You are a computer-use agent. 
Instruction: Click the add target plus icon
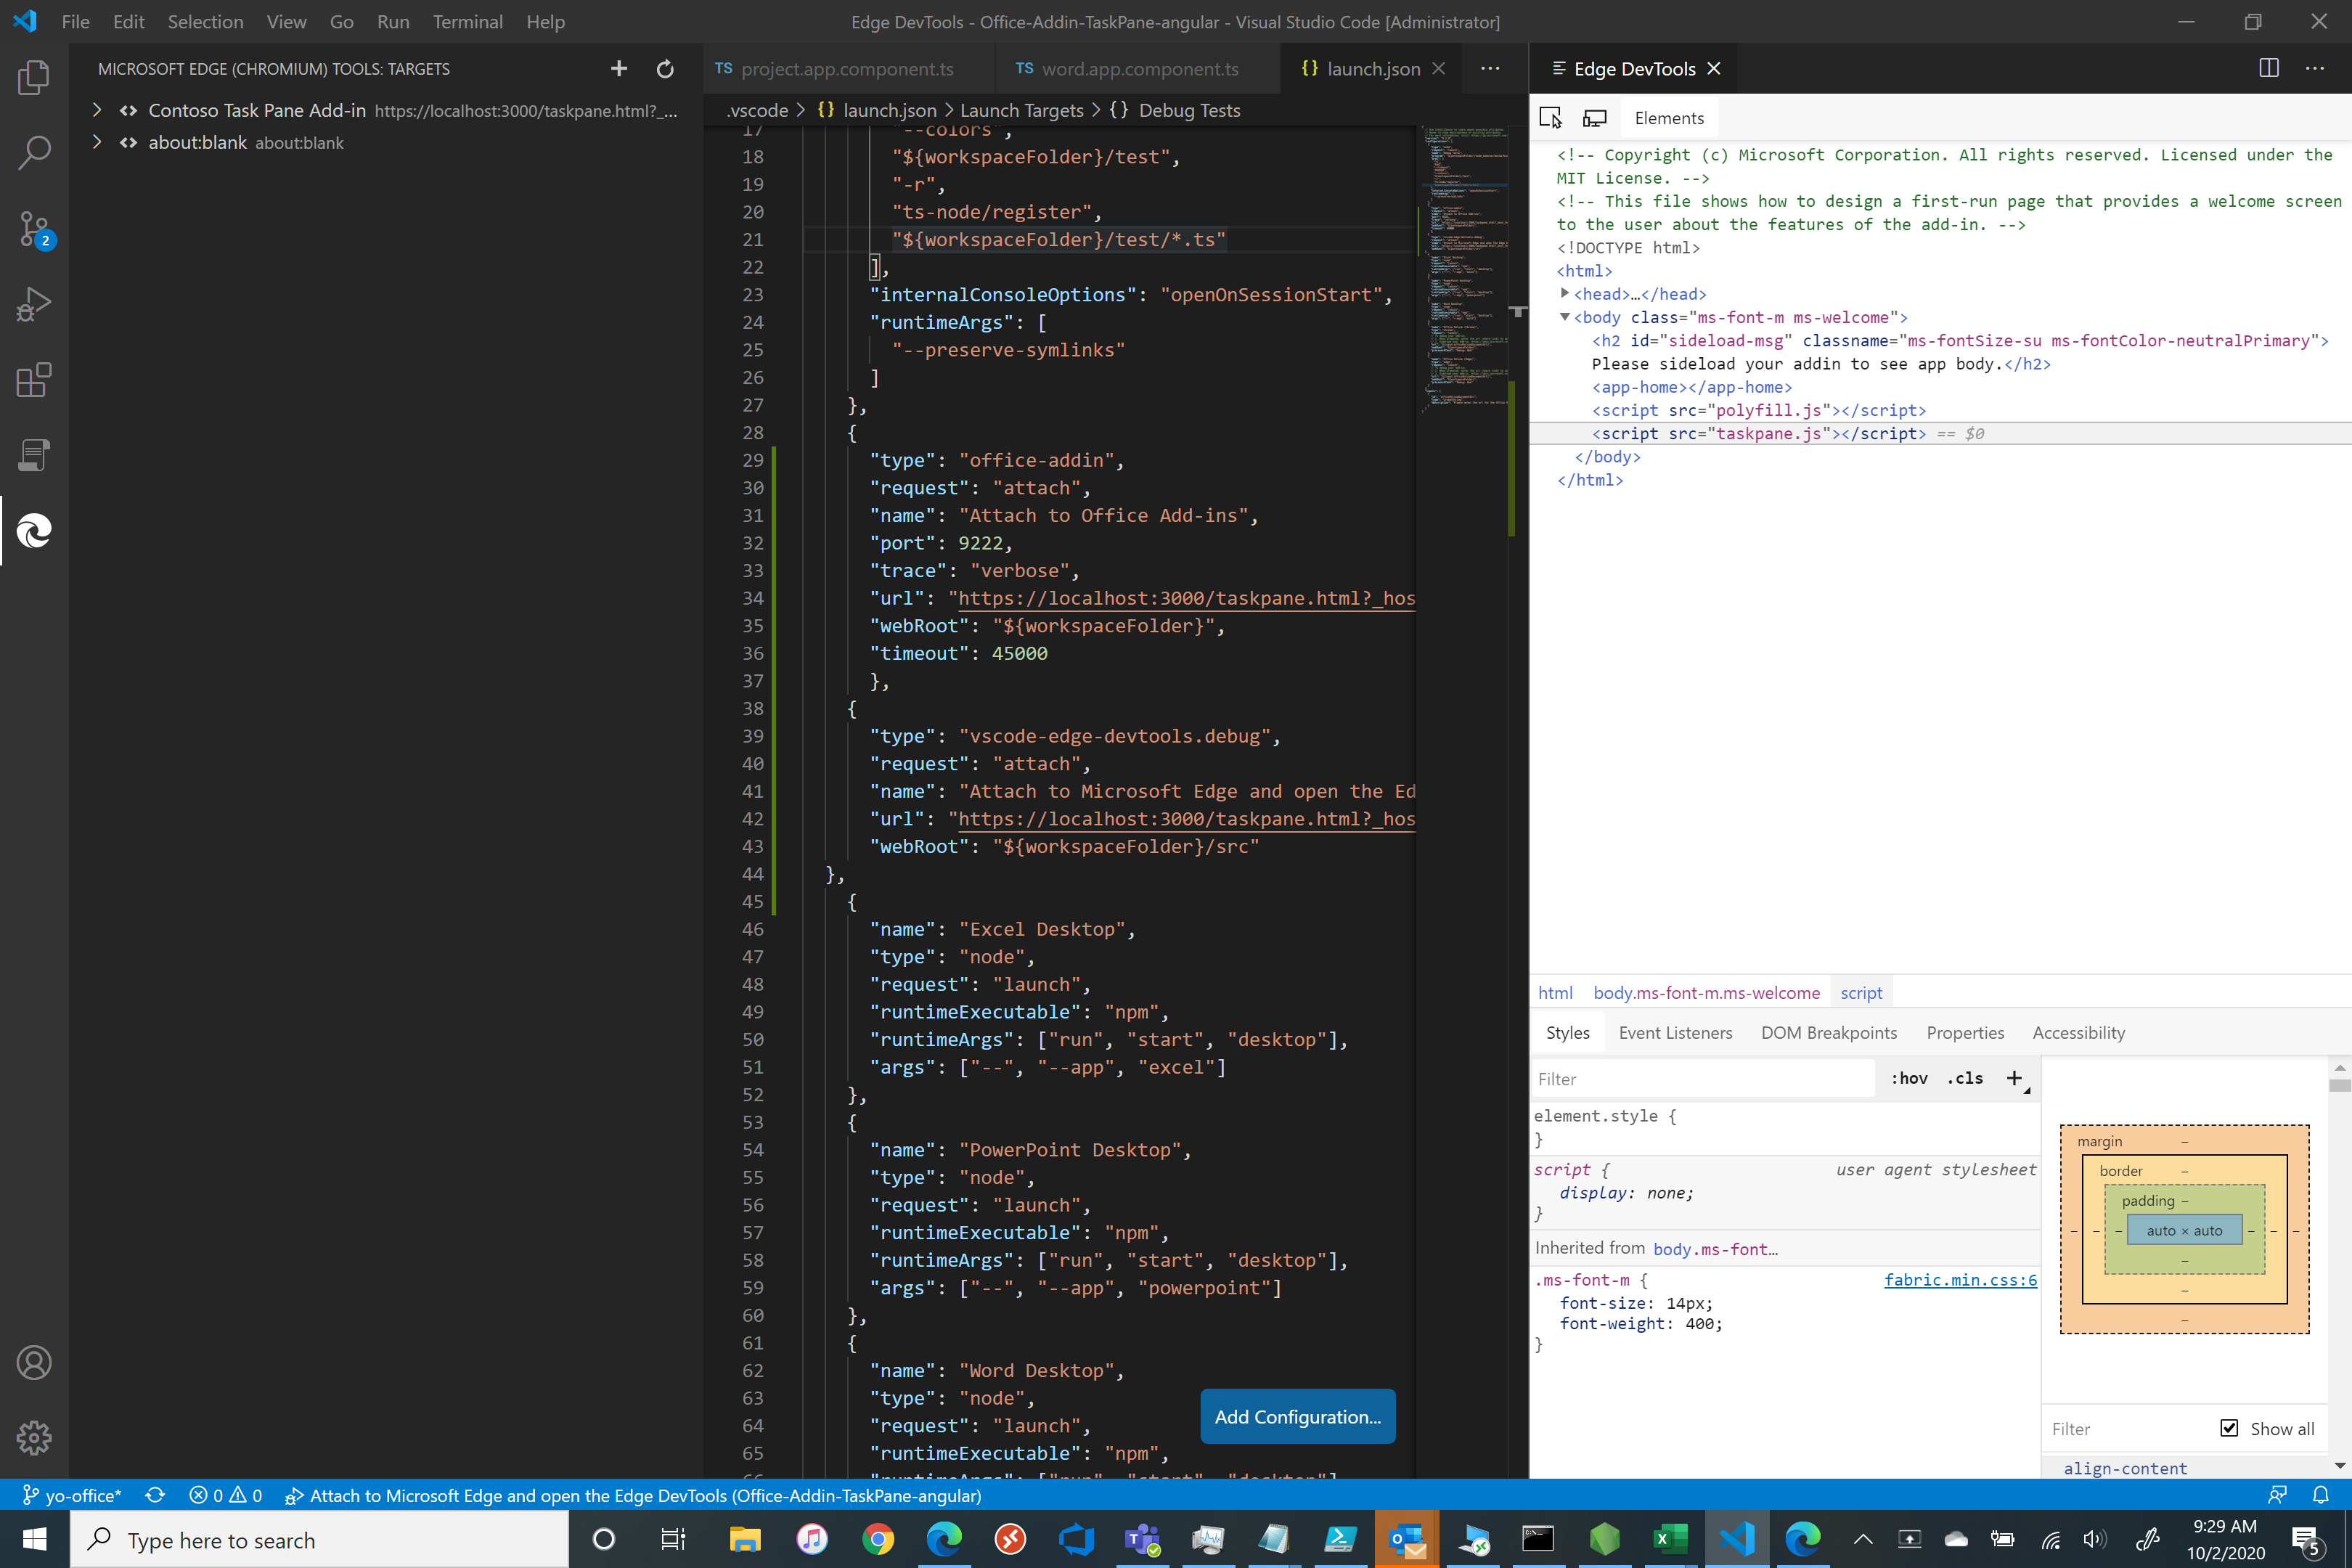tap(619, 69)
